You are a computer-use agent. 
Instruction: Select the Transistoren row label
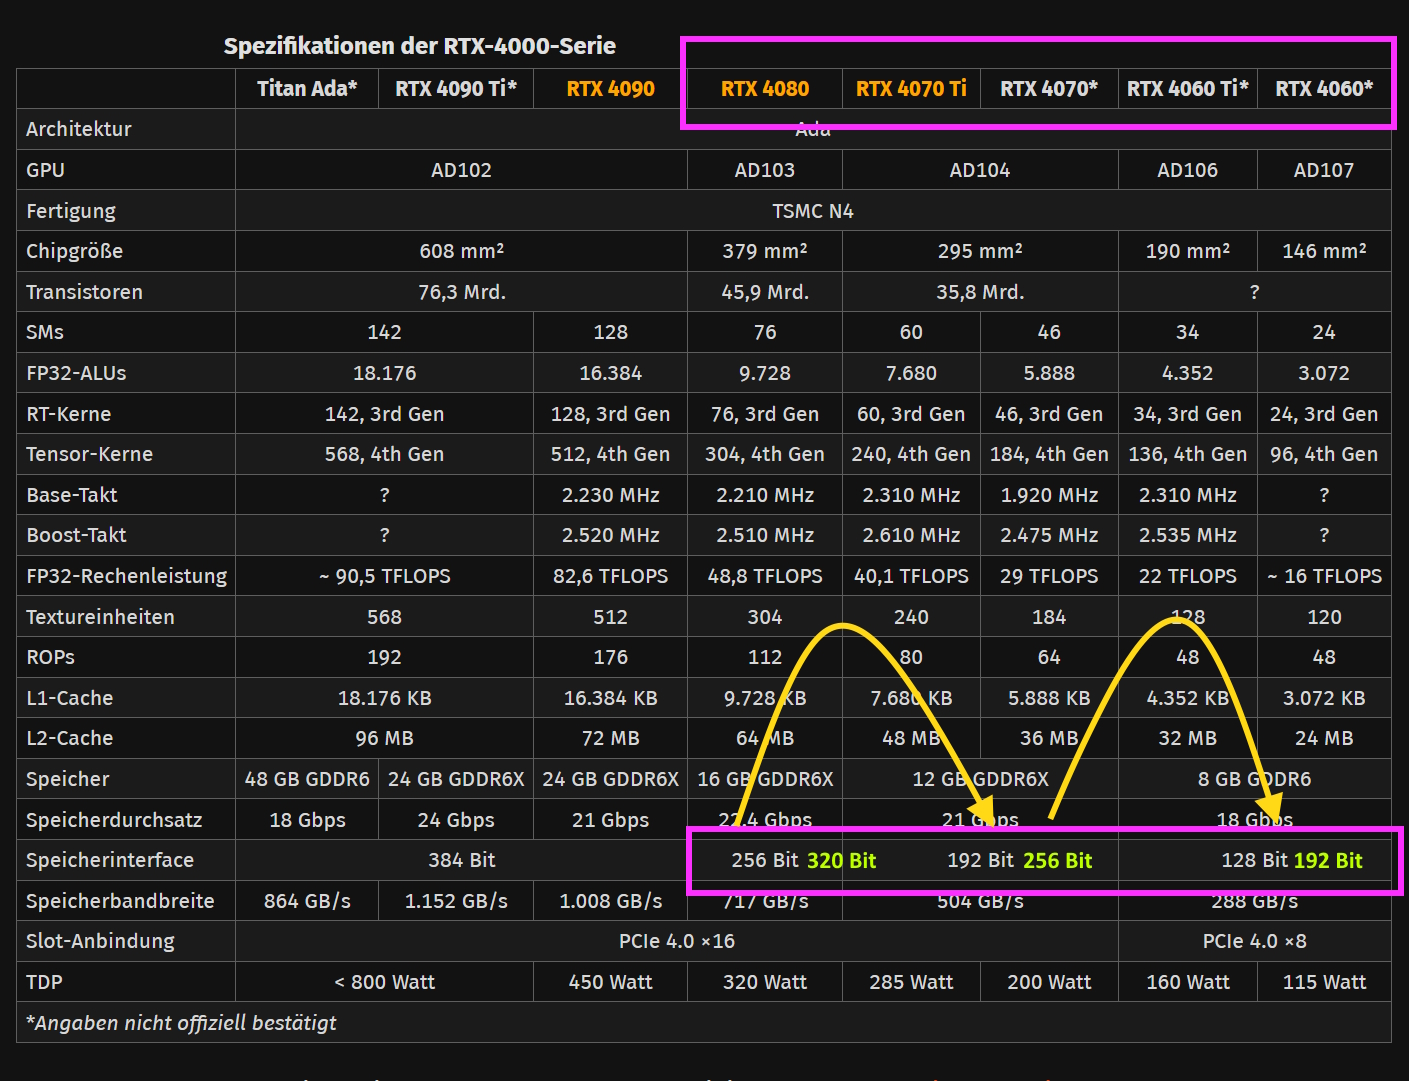click(x=84, y=292)
